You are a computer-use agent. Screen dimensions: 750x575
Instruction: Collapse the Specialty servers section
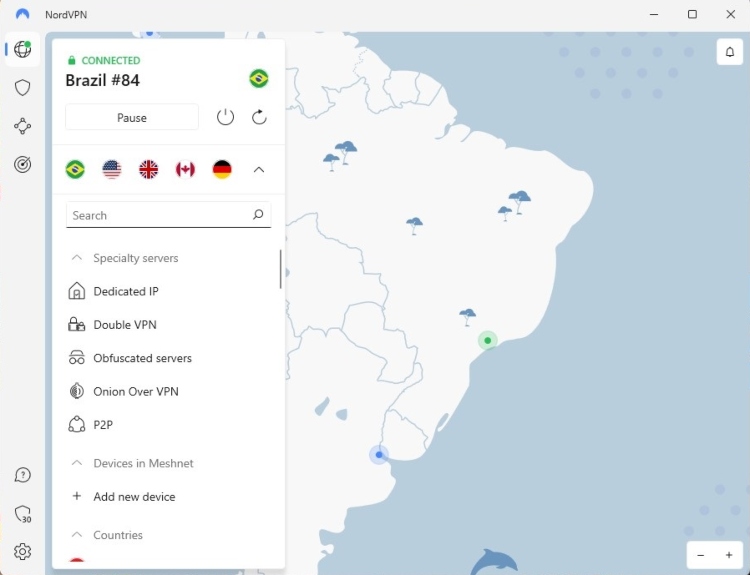click(77, 258)
